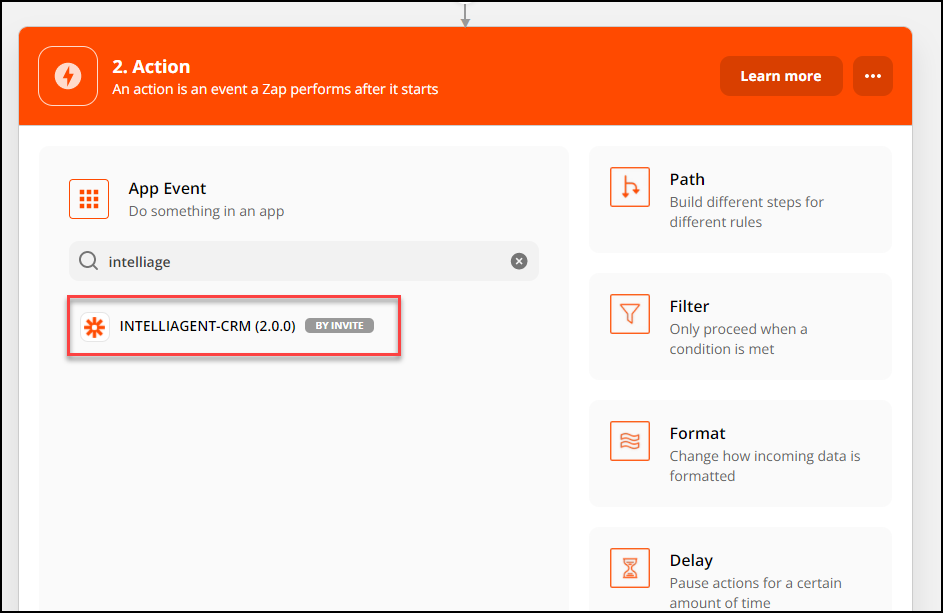The image size is (943, 613).
Task: Click the Path branching-arrows icon
Action: (630, 187)
